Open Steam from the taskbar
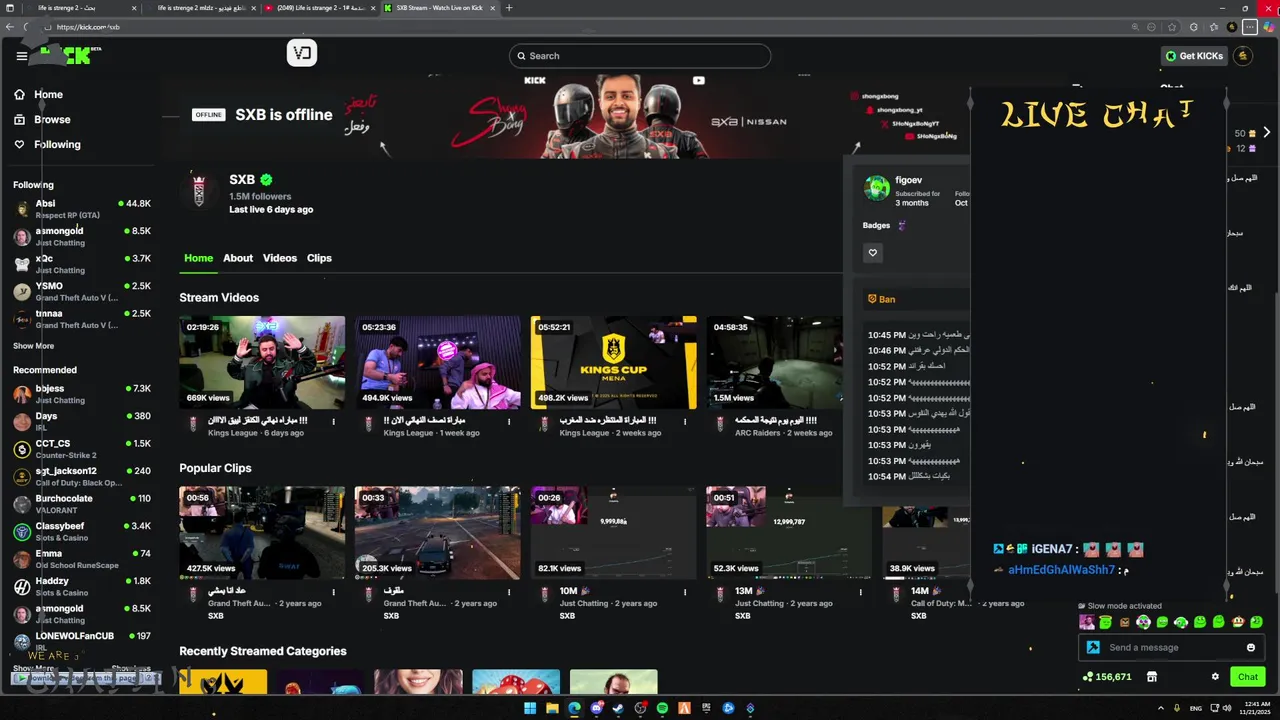 click(618, 708)
